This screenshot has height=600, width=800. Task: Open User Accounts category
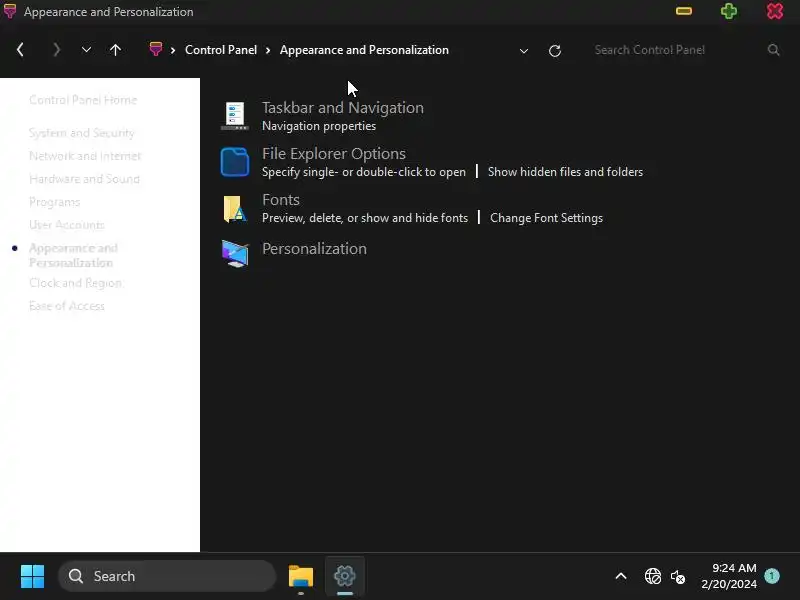pyautogui.click(x=67, y=225)
